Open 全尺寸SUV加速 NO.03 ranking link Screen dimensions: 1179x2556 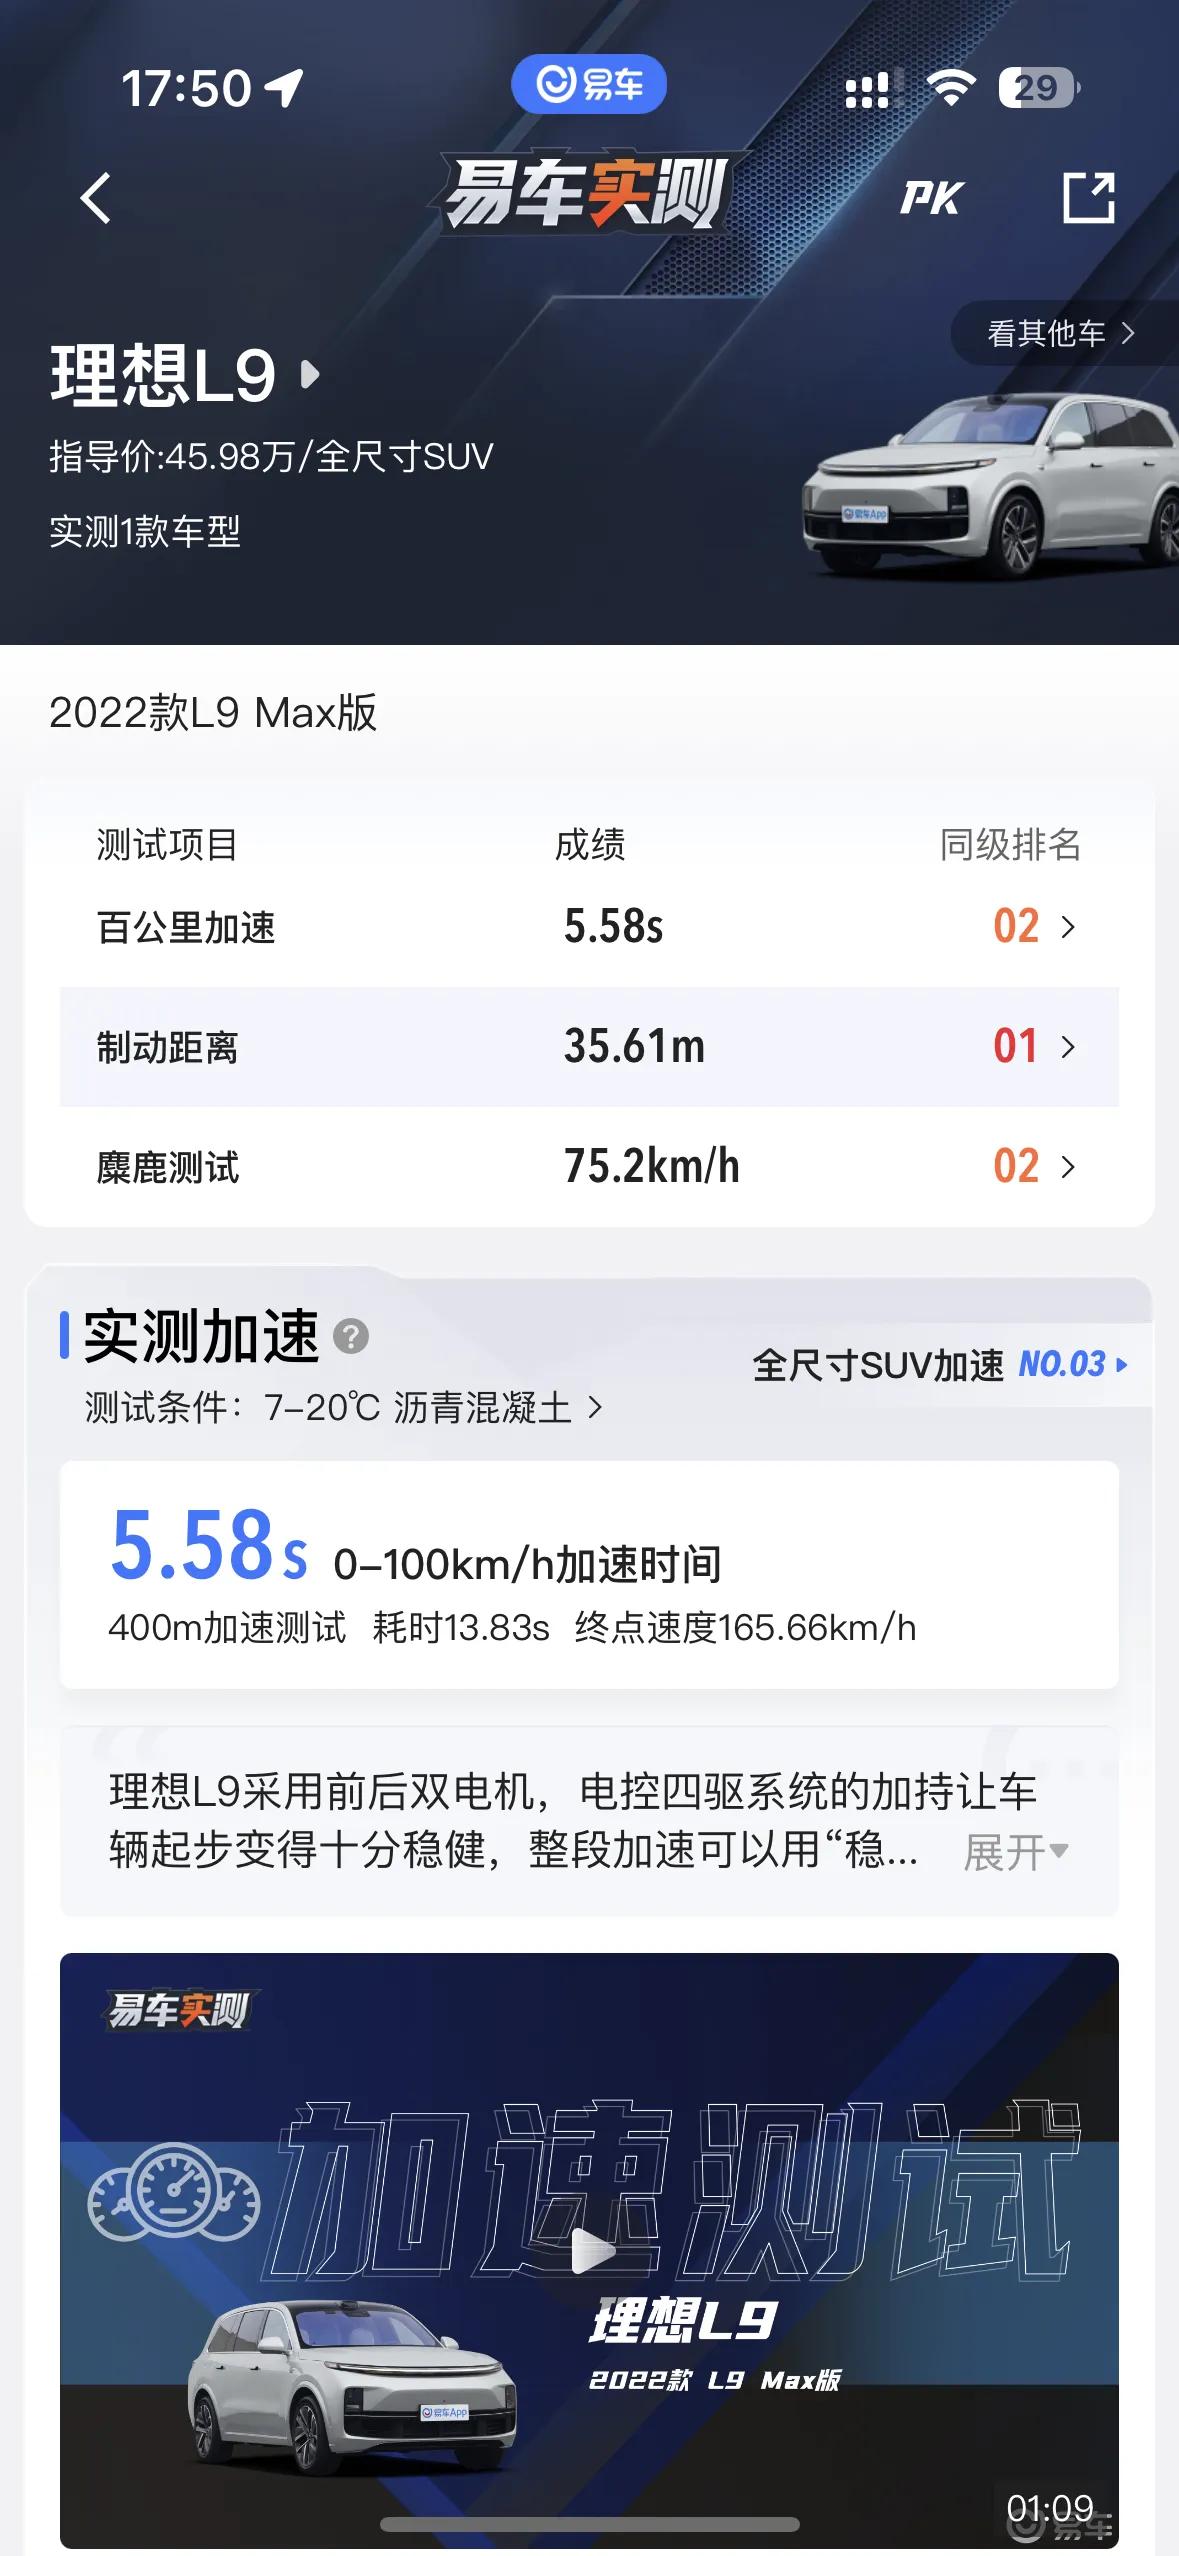[940, 1365]
